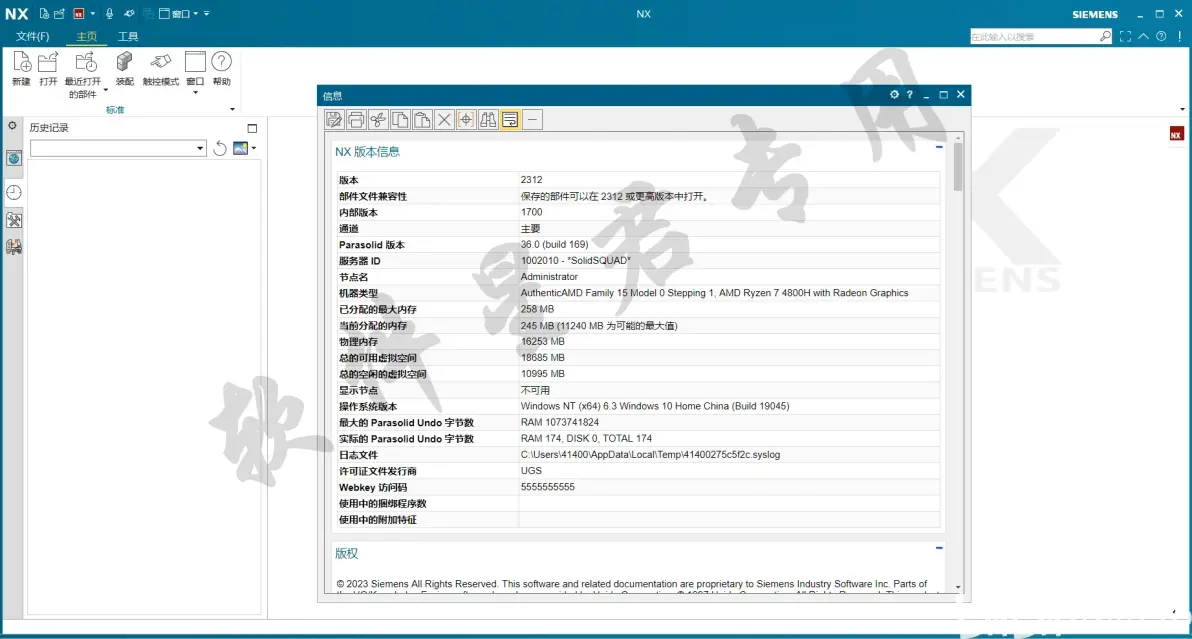
Task: Click the 窗口 ribbon button
Action: tap(195, 72)
